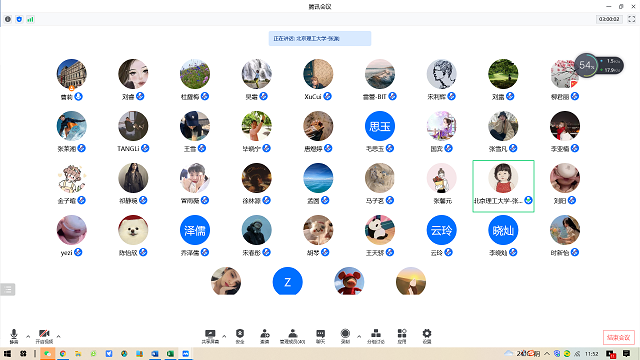The image size is (640, 360).
Task: Open the meeting info icon
Action: [8, 19]
